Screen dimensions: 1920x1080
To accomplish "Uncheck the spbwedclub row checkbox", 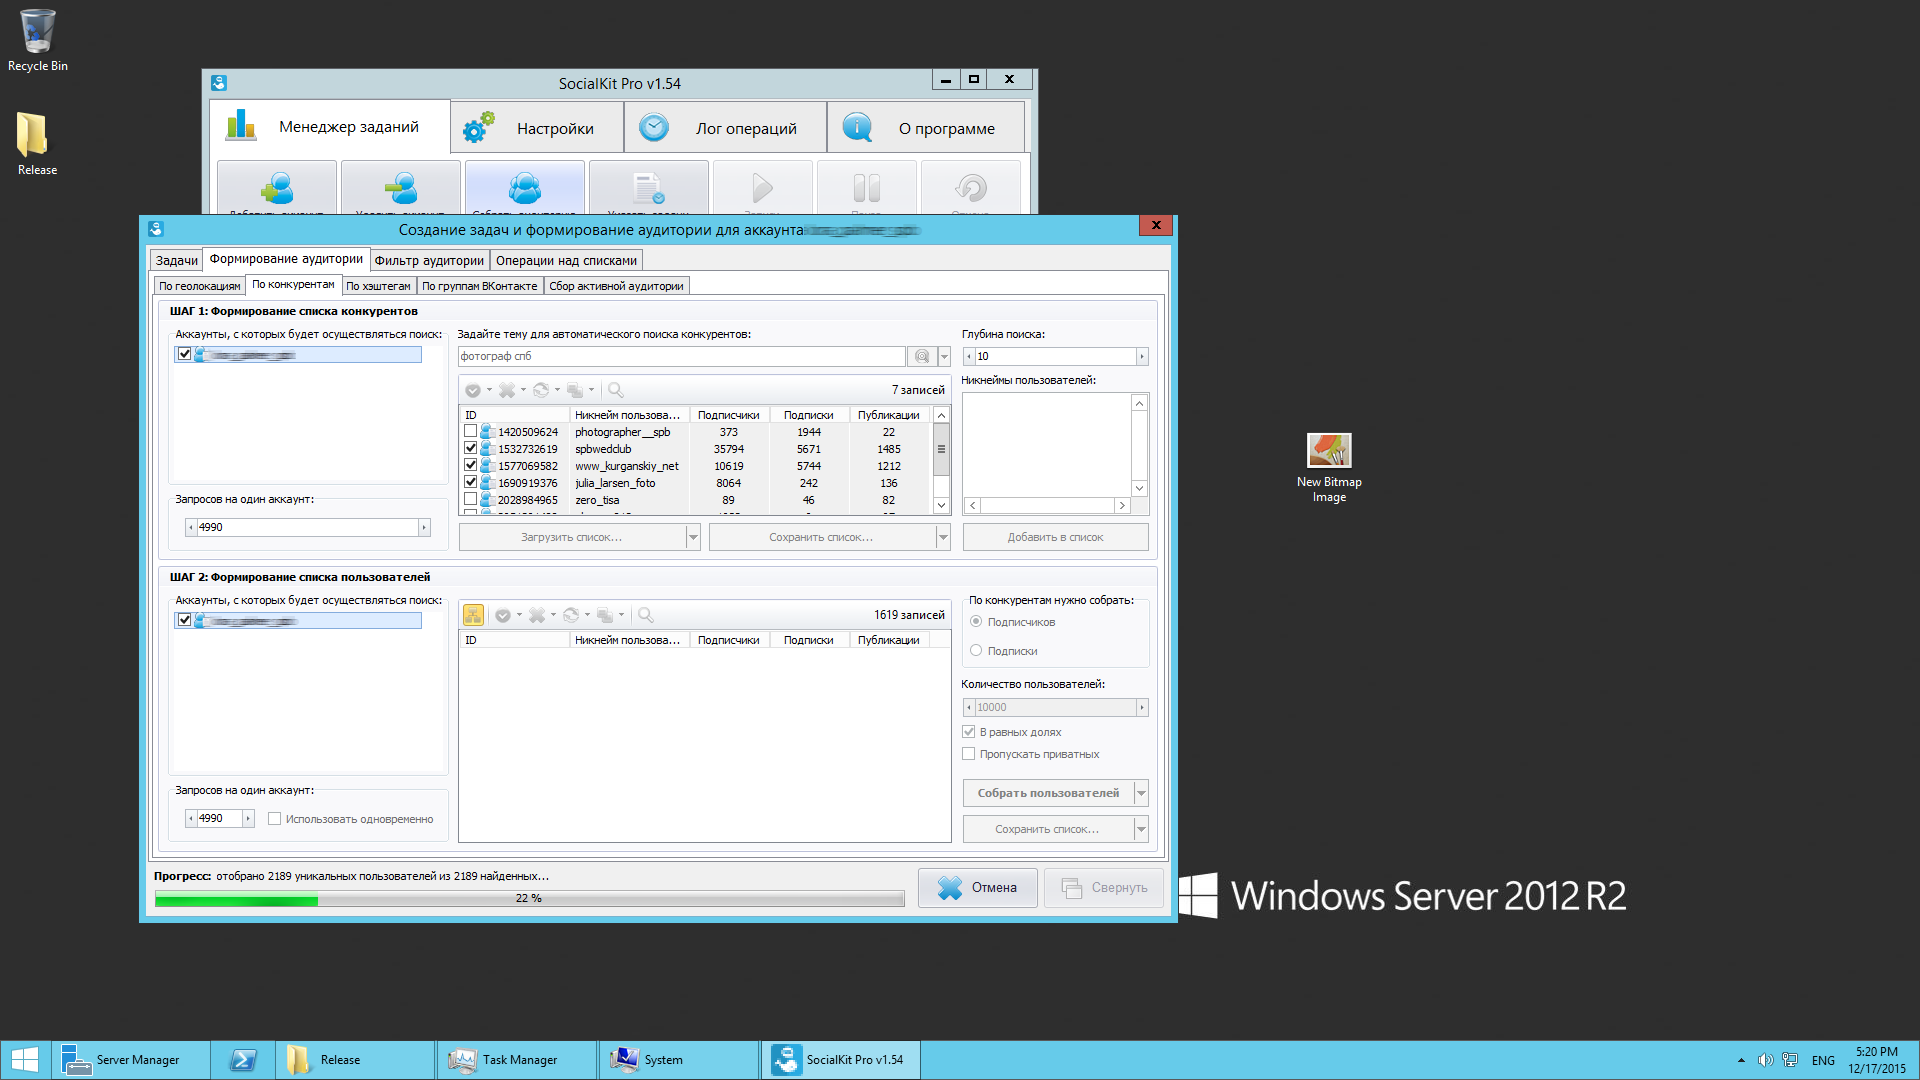I will (470, 448).
